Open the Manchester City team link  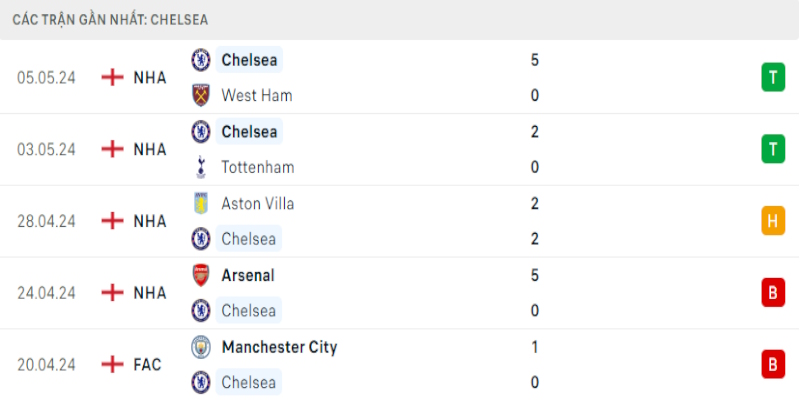(x=279, y=347)
